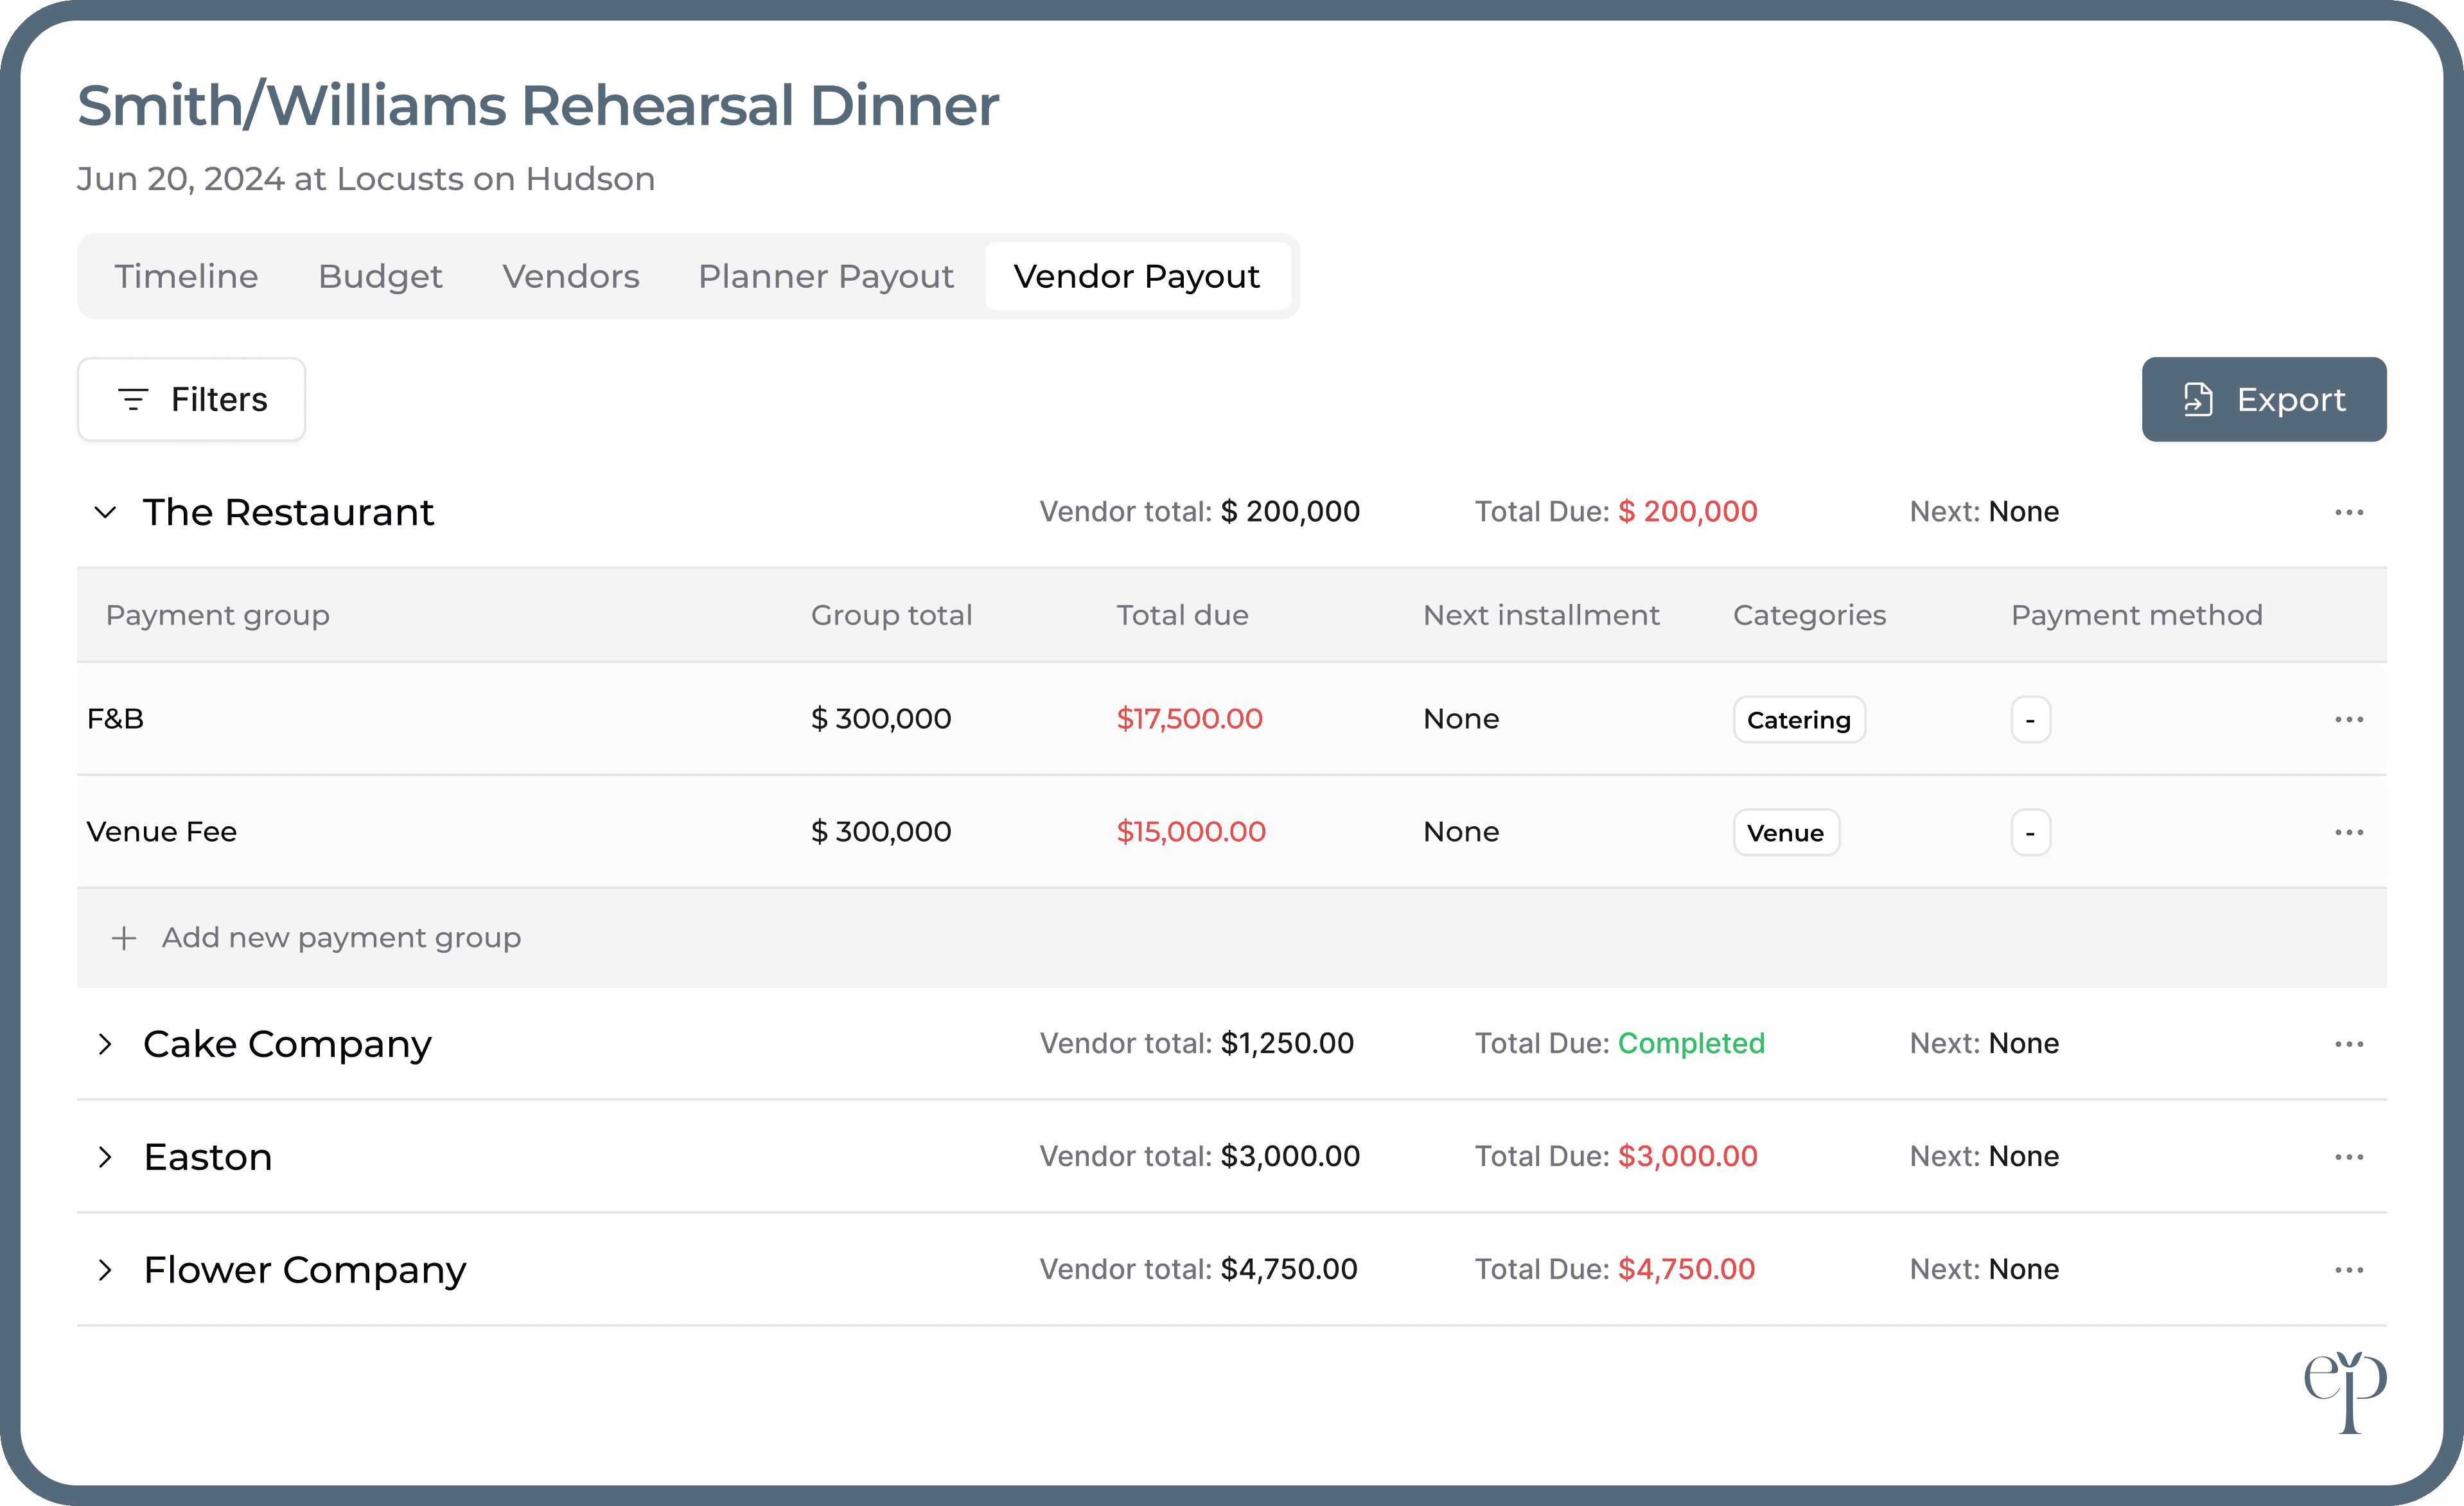Click Add new payment group button
This screenshot has width=2464, height=1506.
point(319,937)
